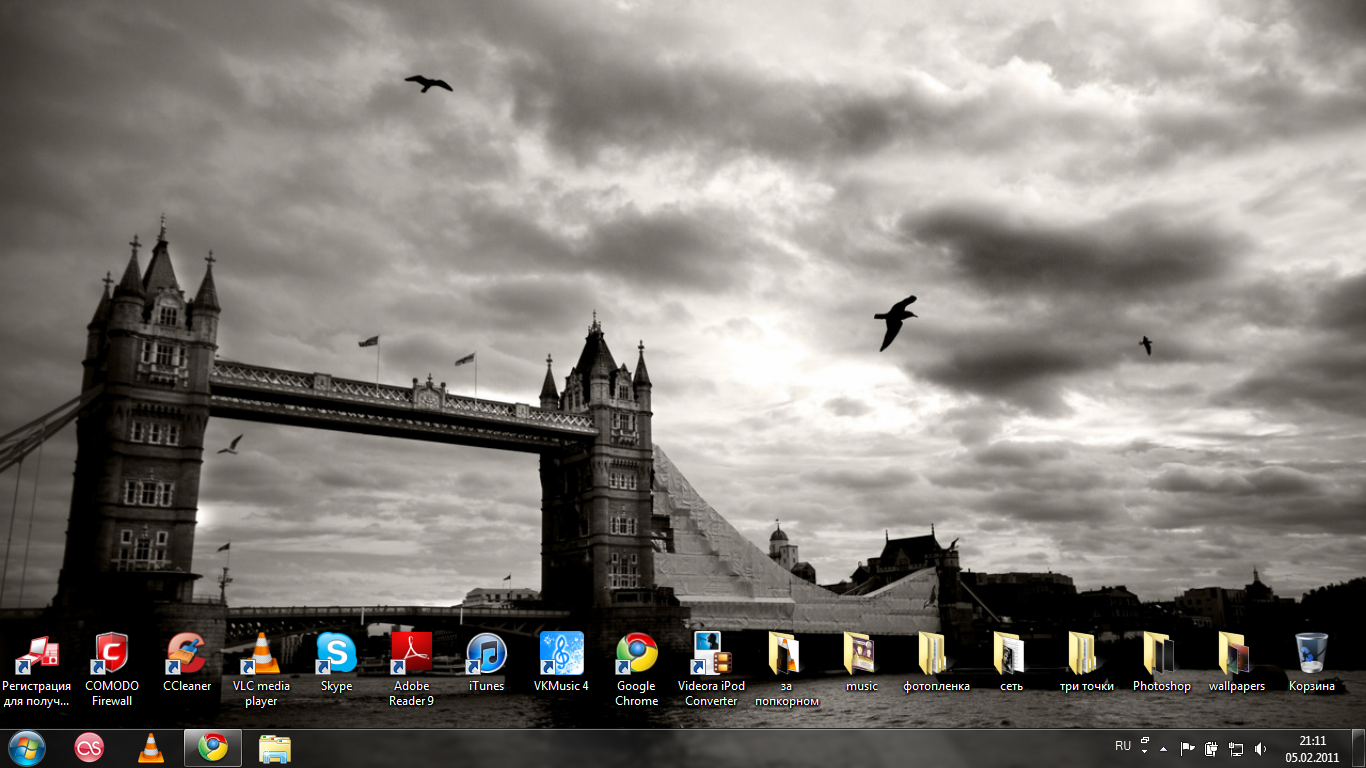This screenshot has width=1366, height=768.
Task: Select the VLC media player desktop shortcut
Action: (261, 670)
